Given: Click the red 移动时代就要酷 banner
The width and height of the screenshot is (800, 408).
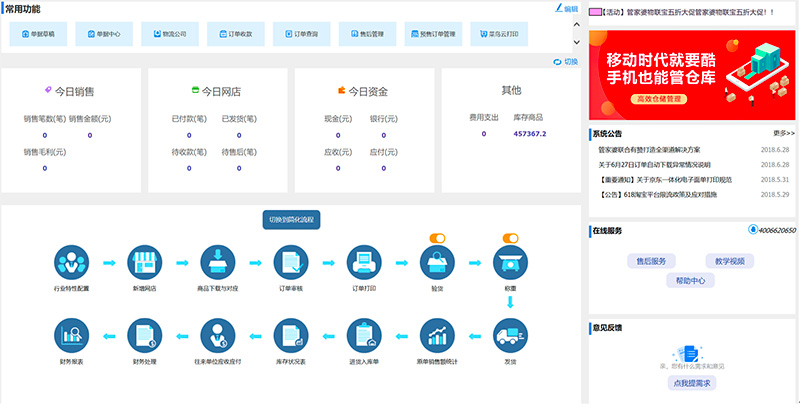Looking at the screenshot, I should point(692,75).
